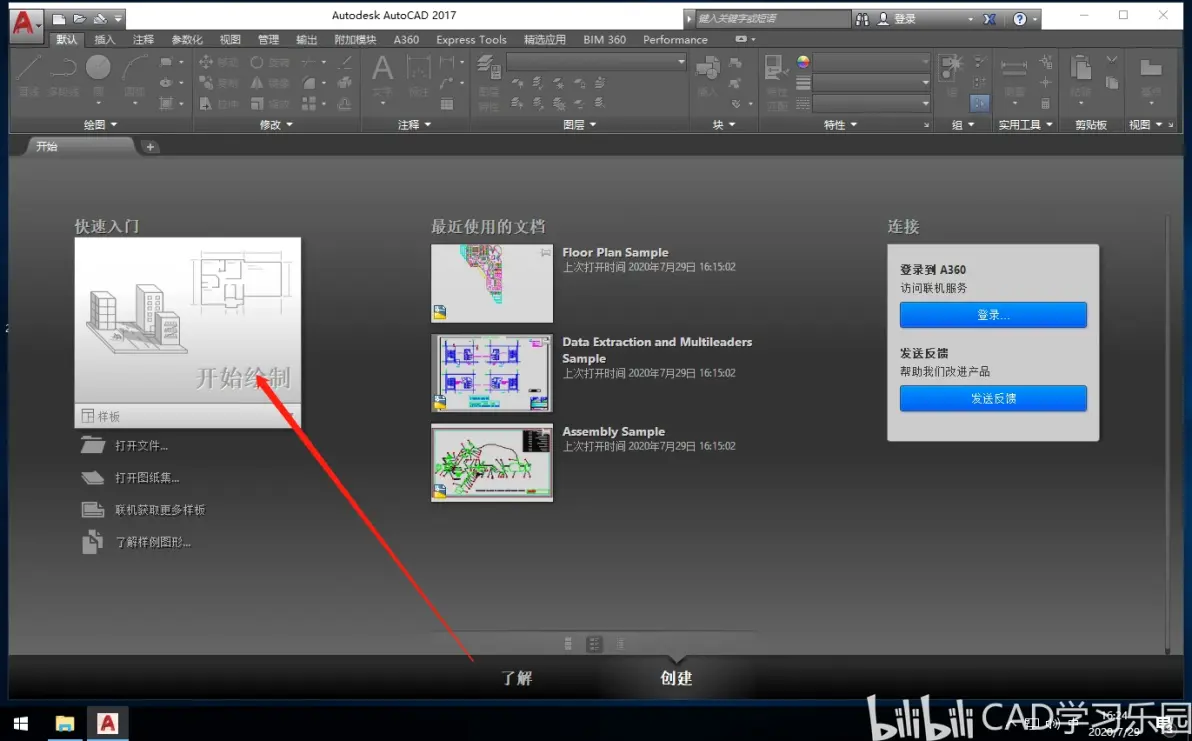Click the binoculars search icon

[862, 19]
